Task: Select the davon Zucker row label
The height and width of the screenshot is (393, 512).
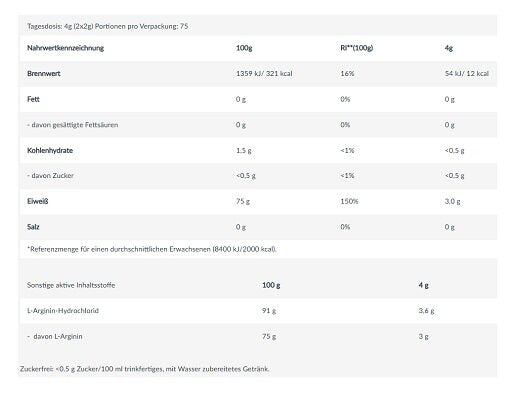Action: 50,176
